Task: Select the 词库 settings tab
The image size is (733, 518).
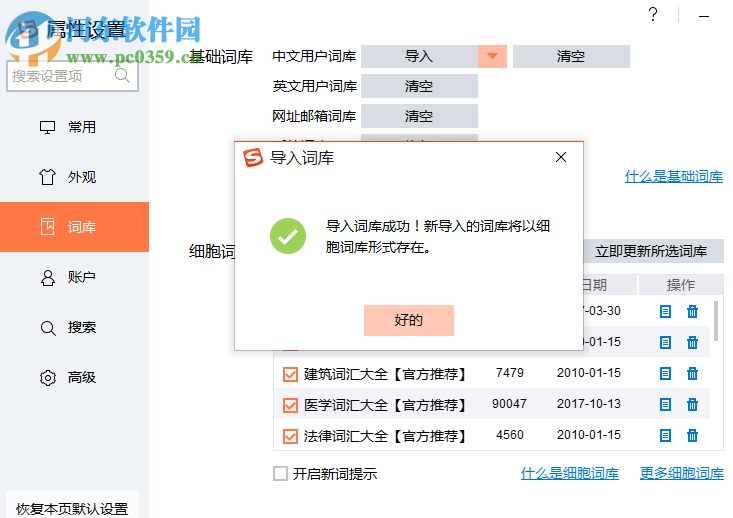Action: 74,227
